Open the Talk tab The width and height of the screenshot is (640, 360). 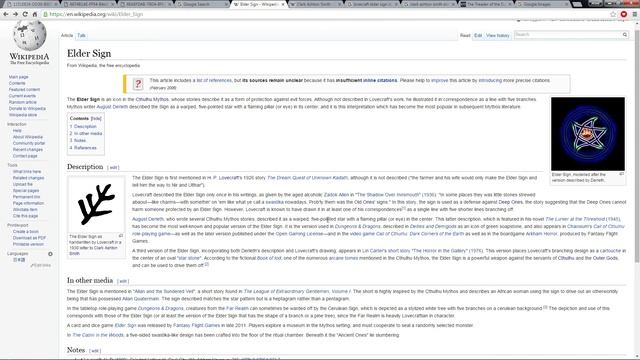pos(81,36)
